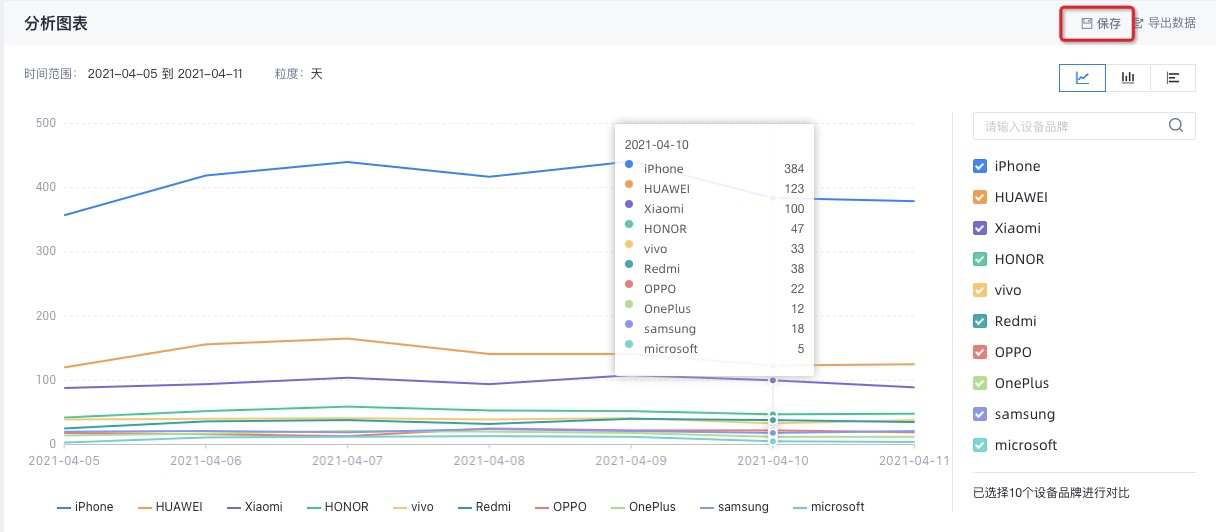Uncheck the microsoft checkbox
Image resolution: width=1216 pixels, height=532 pixels.
point(980,445)
